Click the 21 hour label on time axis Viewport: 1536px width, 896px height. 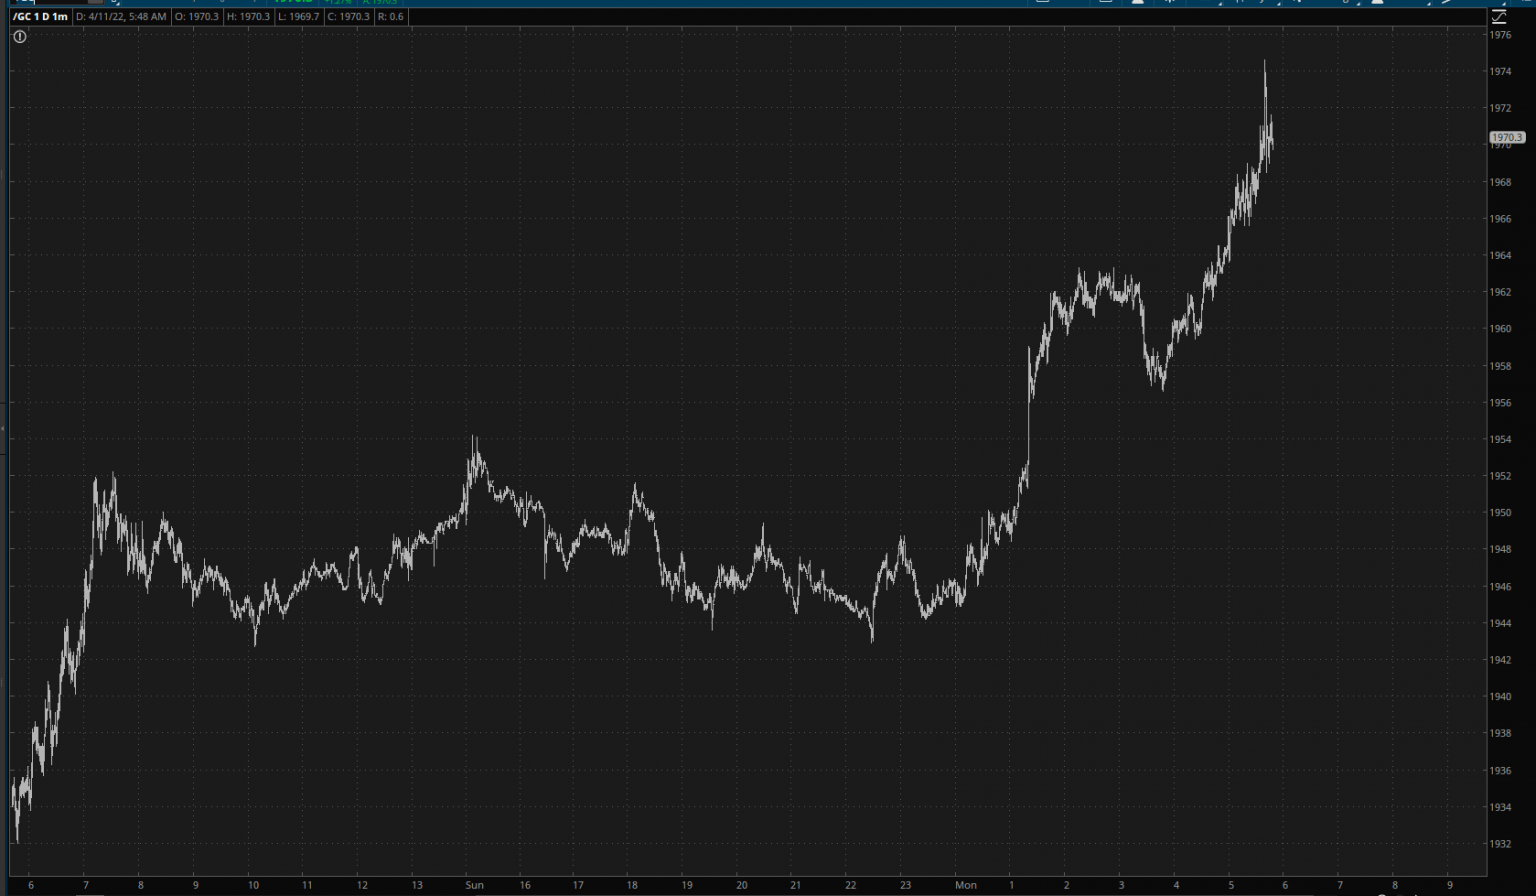[x=795, y=885]
